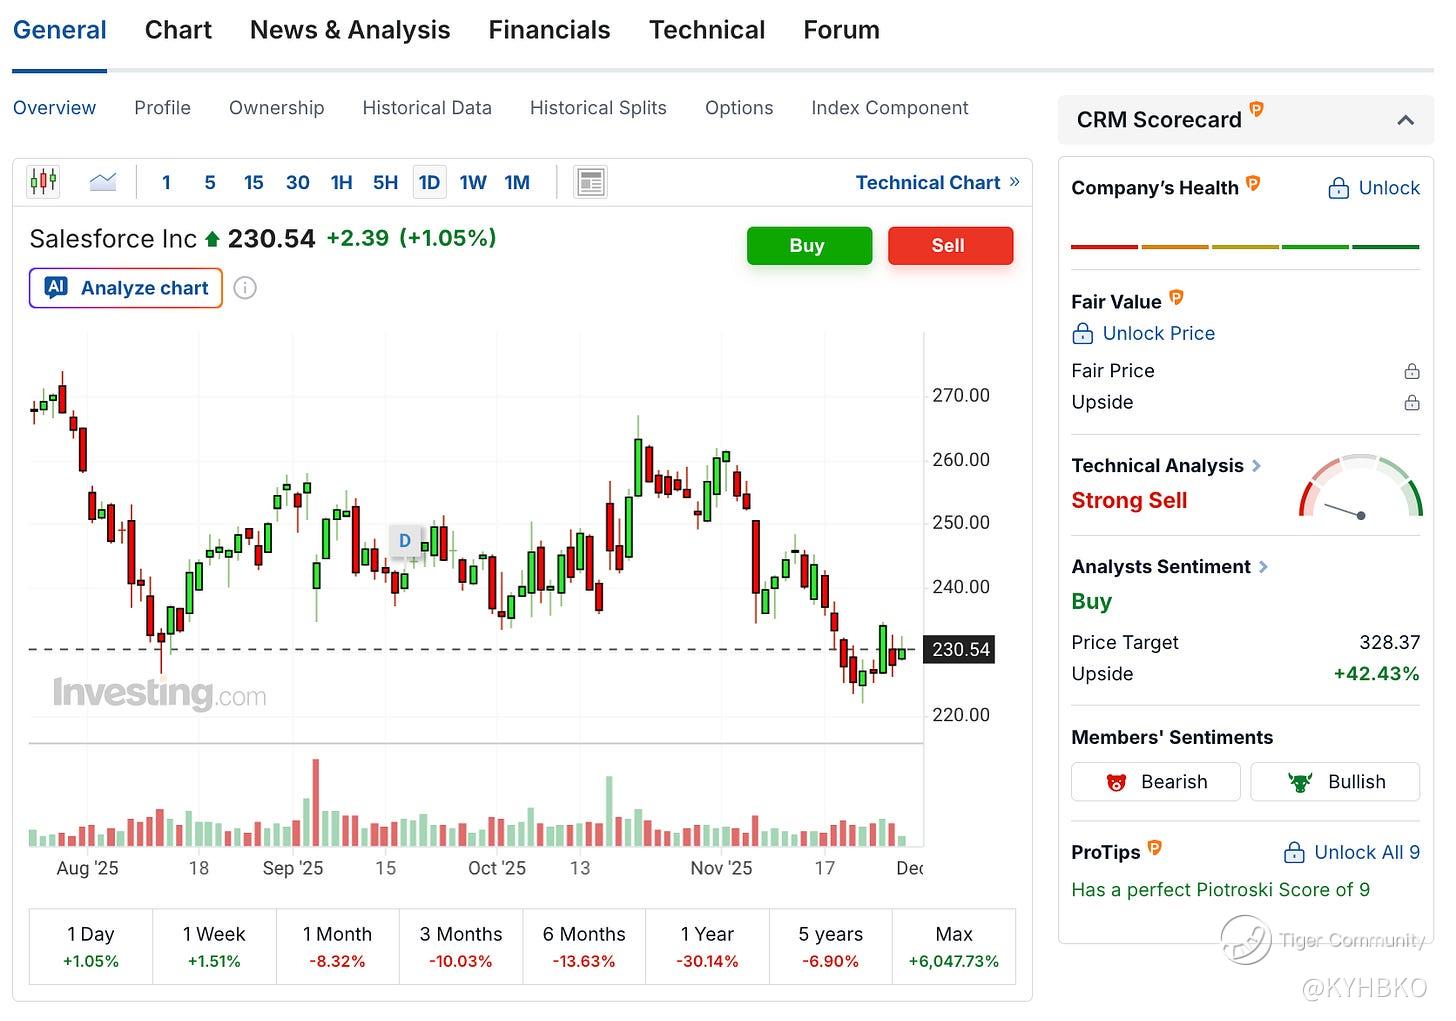Switch to the Technical tab
Screen dimensions: 1456x1021
coord(707,30)
